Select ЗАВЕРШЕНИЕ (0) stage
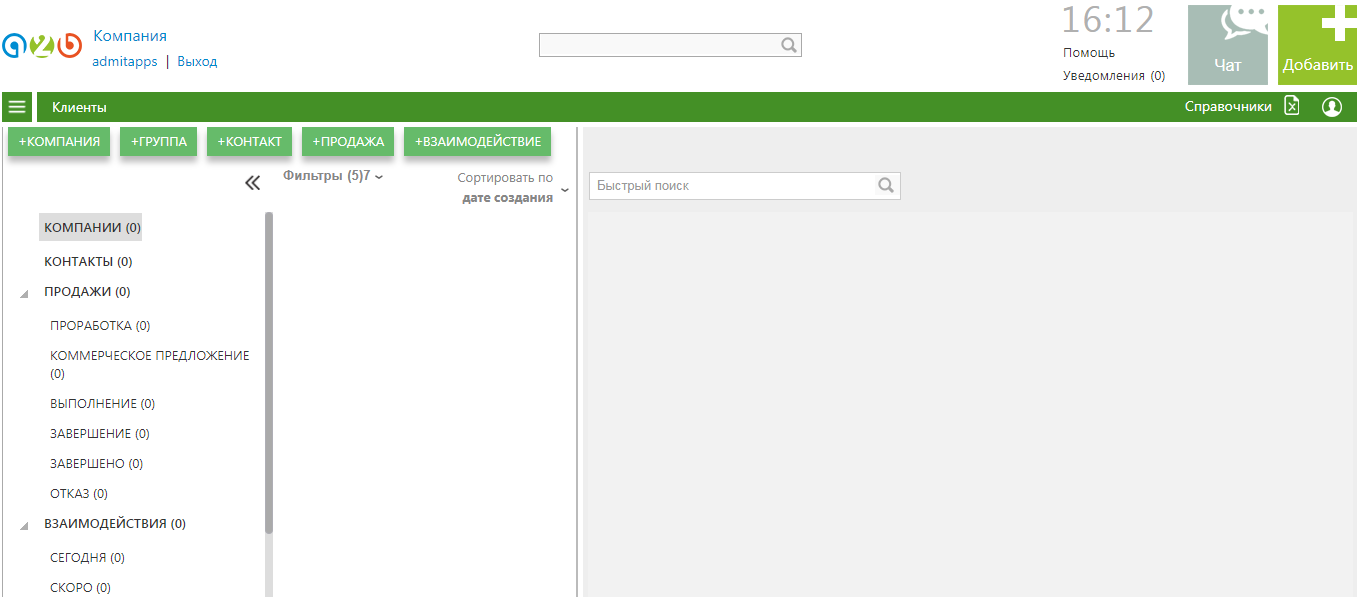The width and height of the screenshot is (1357, 597). coord(99,434)
